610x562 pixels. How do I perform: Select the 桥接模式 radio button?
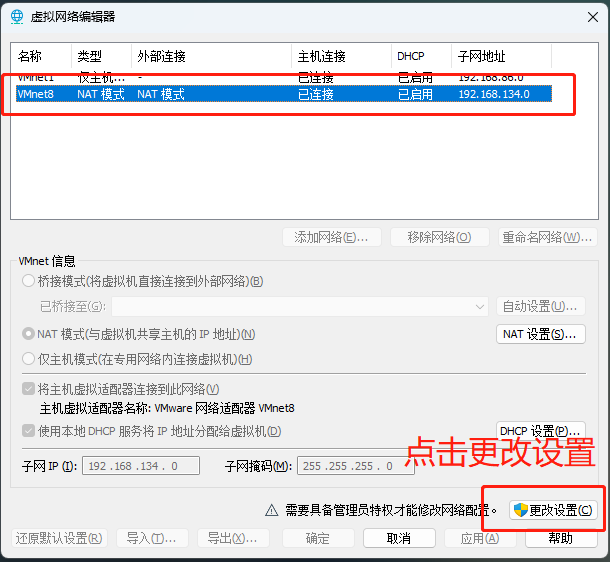coord(28,281)
